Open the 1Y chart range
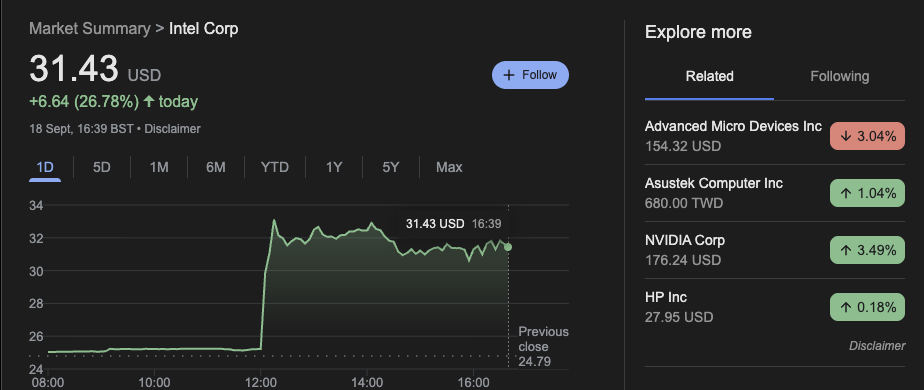This screenshot has width=924, height=390. point(334,167)
